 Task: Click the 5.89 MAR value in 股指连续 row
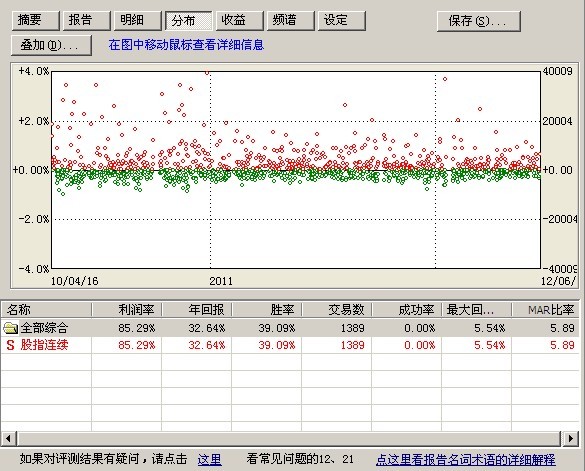click(x=562, y=345)
